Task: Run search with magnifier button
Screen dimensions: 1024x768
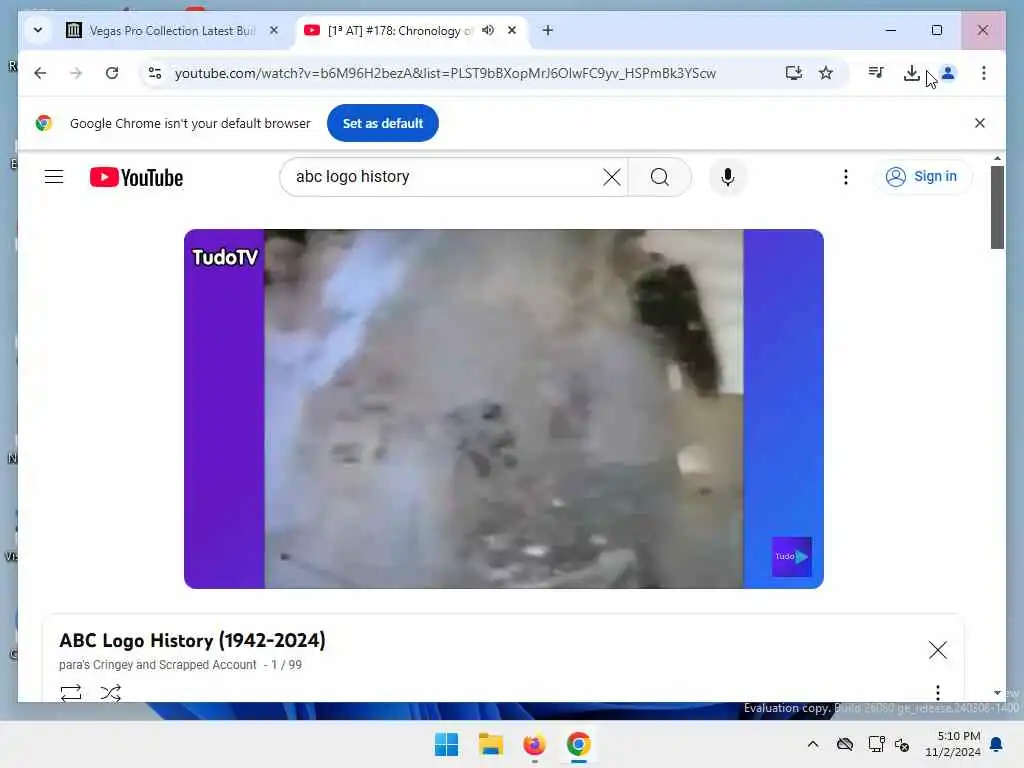Action: (x=660, y=177)
